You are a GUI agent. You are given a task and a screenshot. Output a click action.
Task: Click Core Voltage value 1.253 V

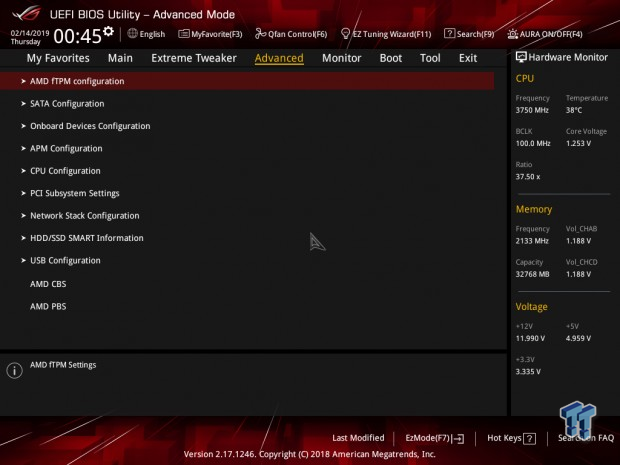(x=578, y=144)
